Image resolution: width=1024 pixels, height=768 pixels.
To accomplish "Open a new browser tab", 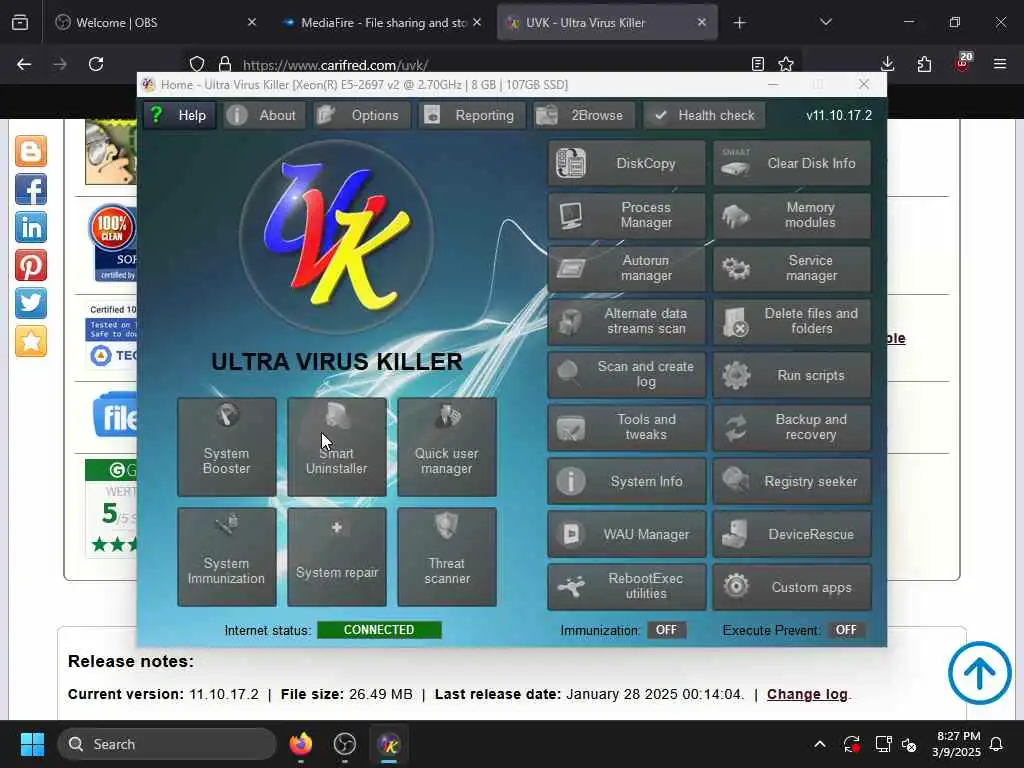I will [x=739, y=23].
